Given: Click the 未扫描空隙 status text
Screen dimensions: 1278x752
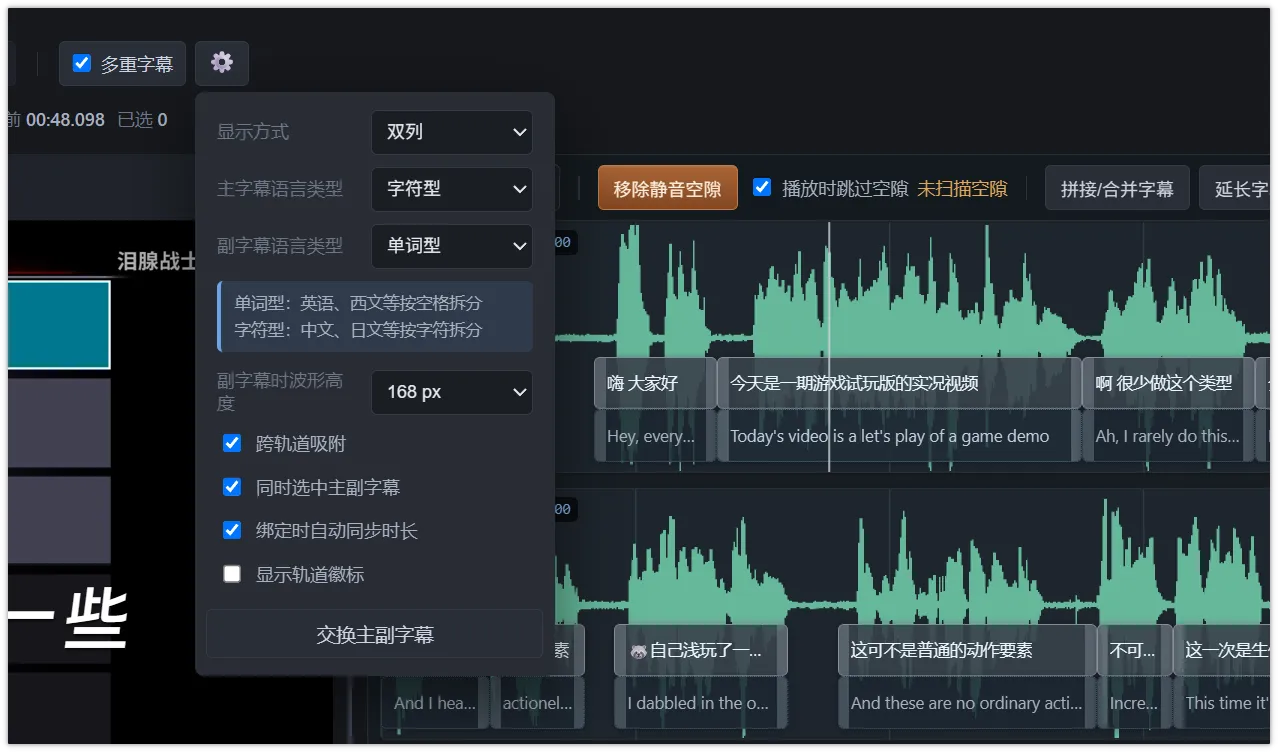Looking at the screenshot, I should tap(962, 188).
